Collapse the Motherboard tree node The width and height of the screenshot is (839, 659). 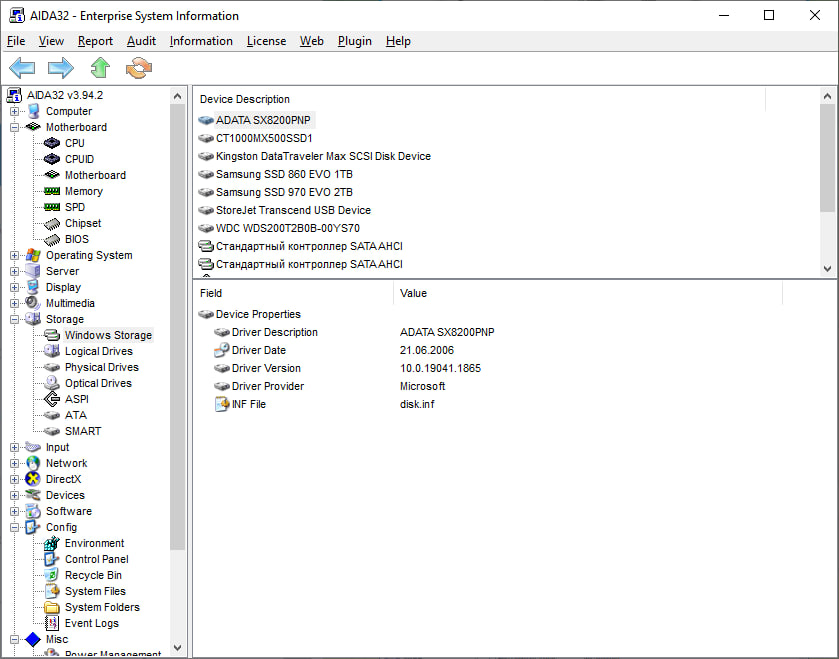(14, 127)
